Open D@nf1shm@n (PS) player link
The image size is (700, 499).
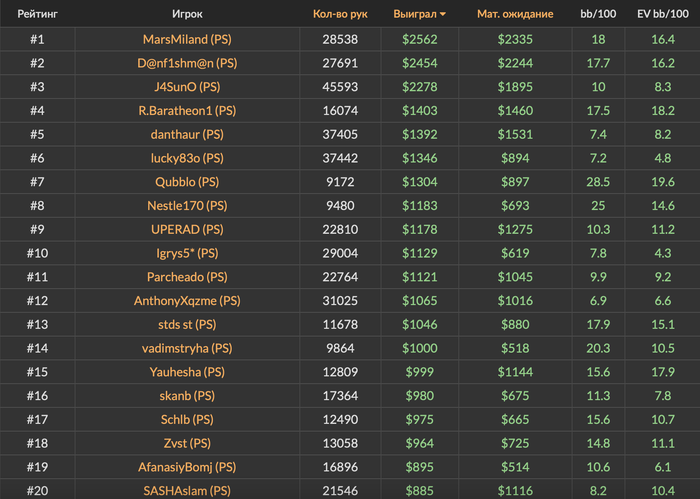pyautogui.click(x=187, y=63)
